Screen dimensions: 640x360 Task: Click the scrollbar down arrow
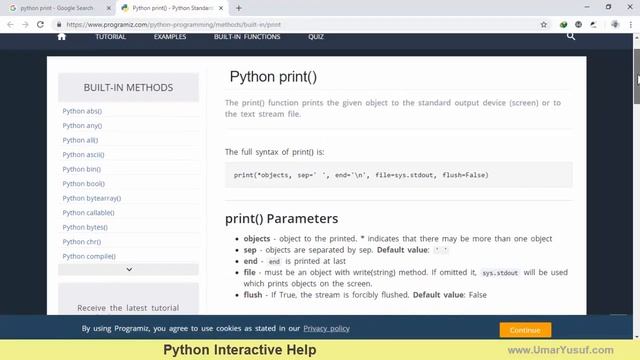point(636,337)
